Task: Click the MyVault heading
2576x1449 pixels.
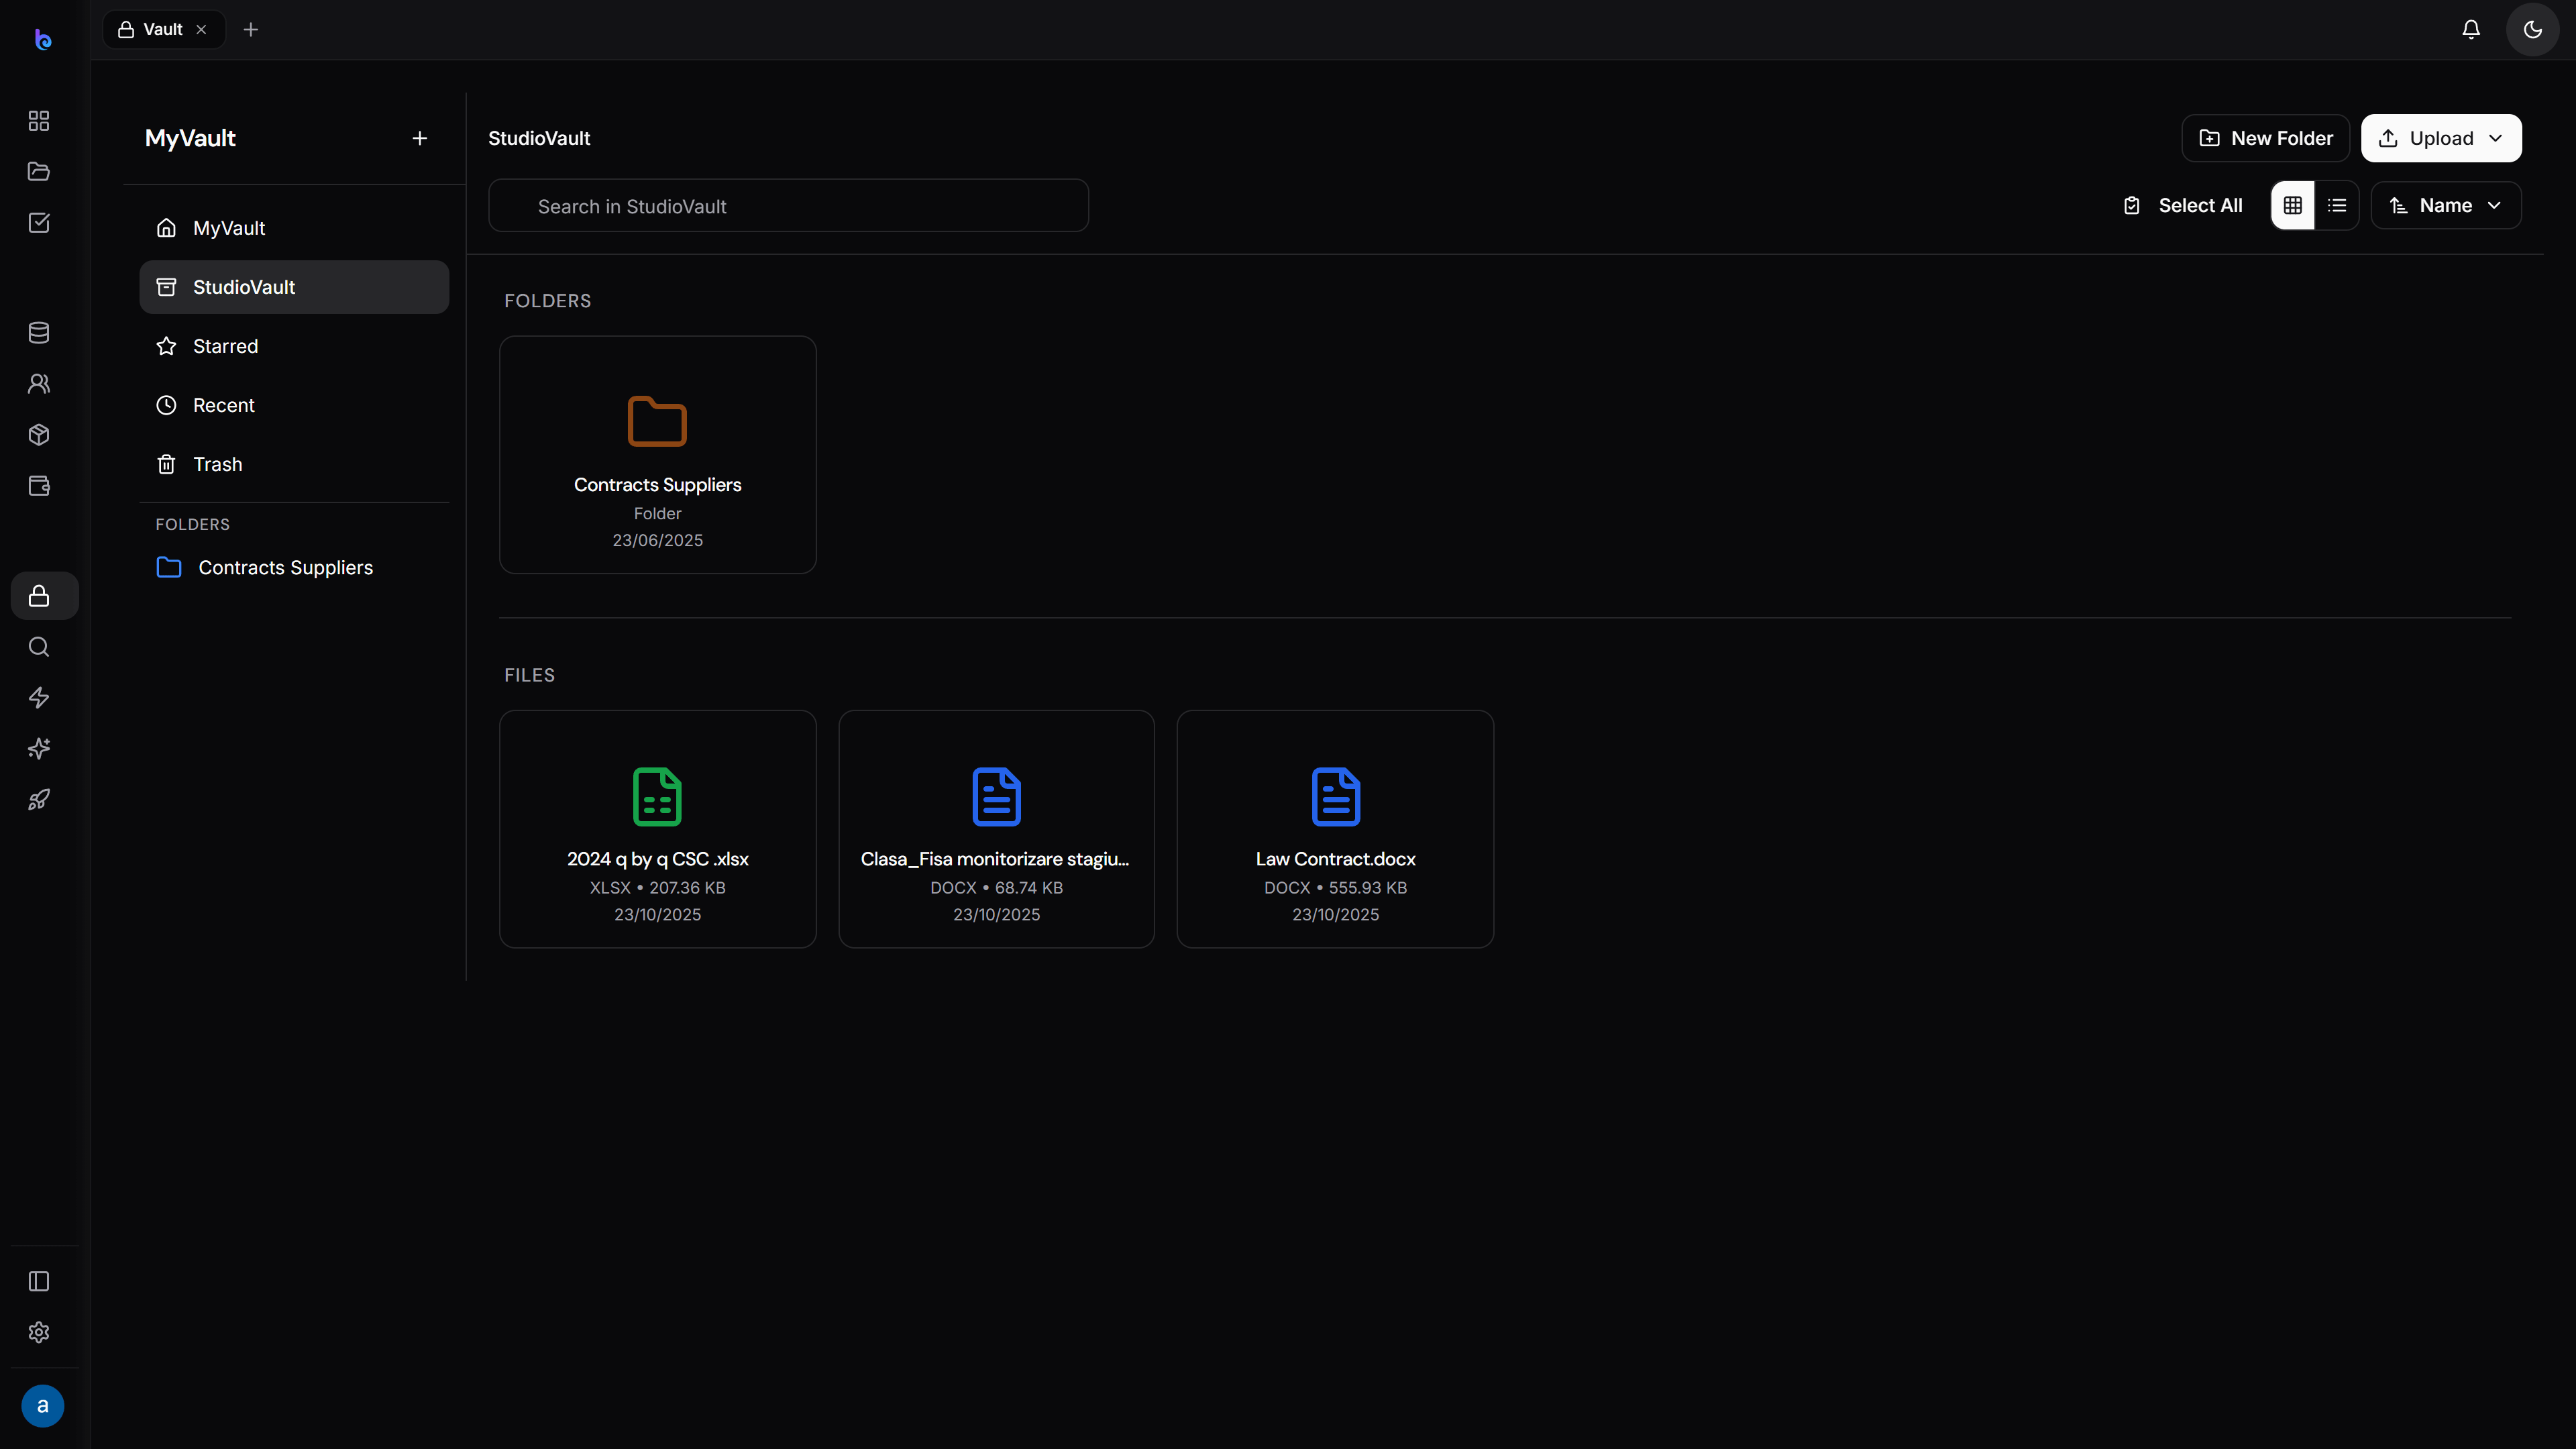Action: point(190,138)
